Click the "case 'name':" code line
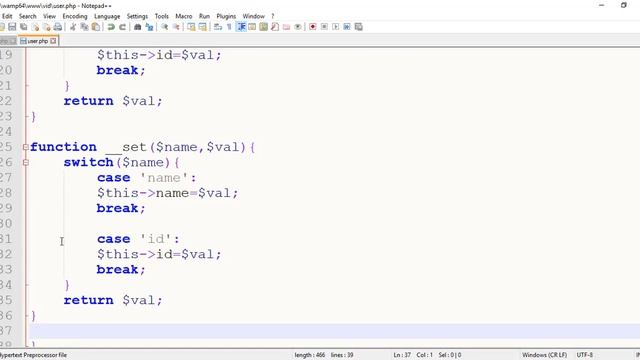The height and width of the screenshot is (360, 640). point(147,178)
